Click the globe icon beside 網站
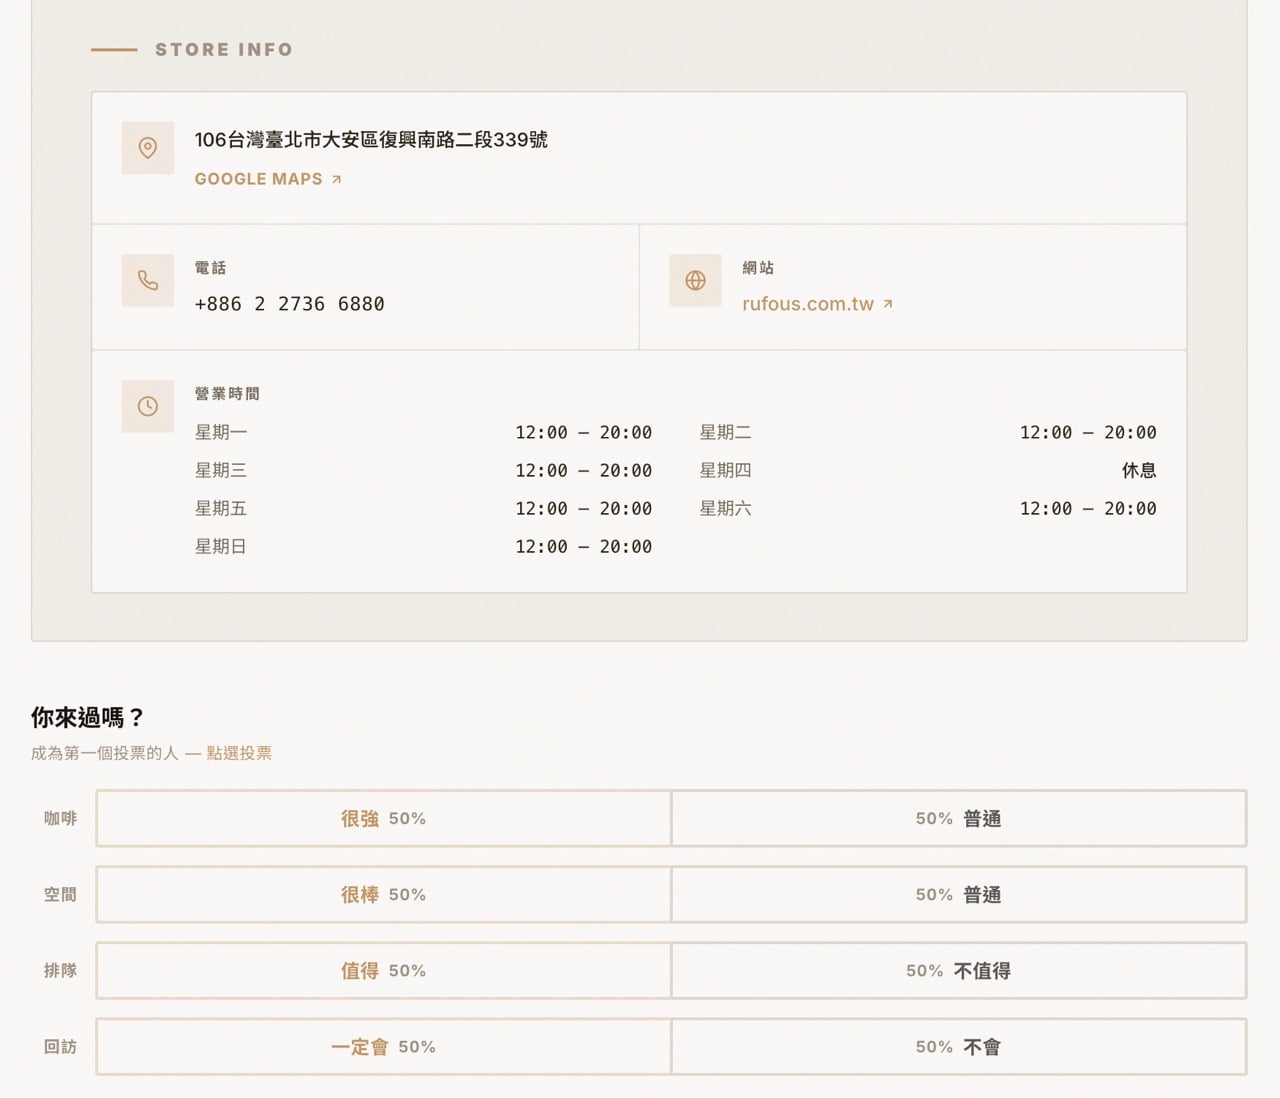 pyautogui.click(x=695, y=280)
